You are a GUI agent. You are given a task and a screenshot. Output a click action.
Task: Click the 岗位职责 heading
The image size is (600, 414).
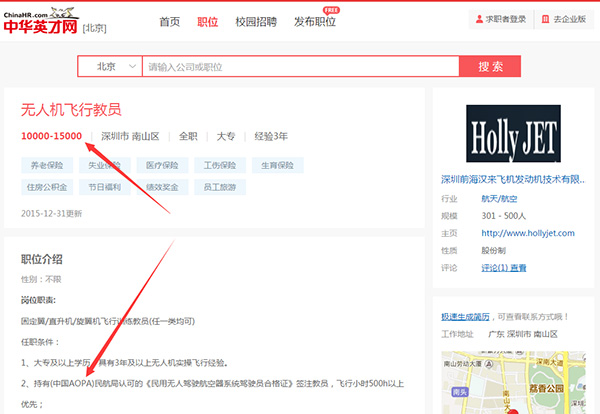tap(38, 300)
